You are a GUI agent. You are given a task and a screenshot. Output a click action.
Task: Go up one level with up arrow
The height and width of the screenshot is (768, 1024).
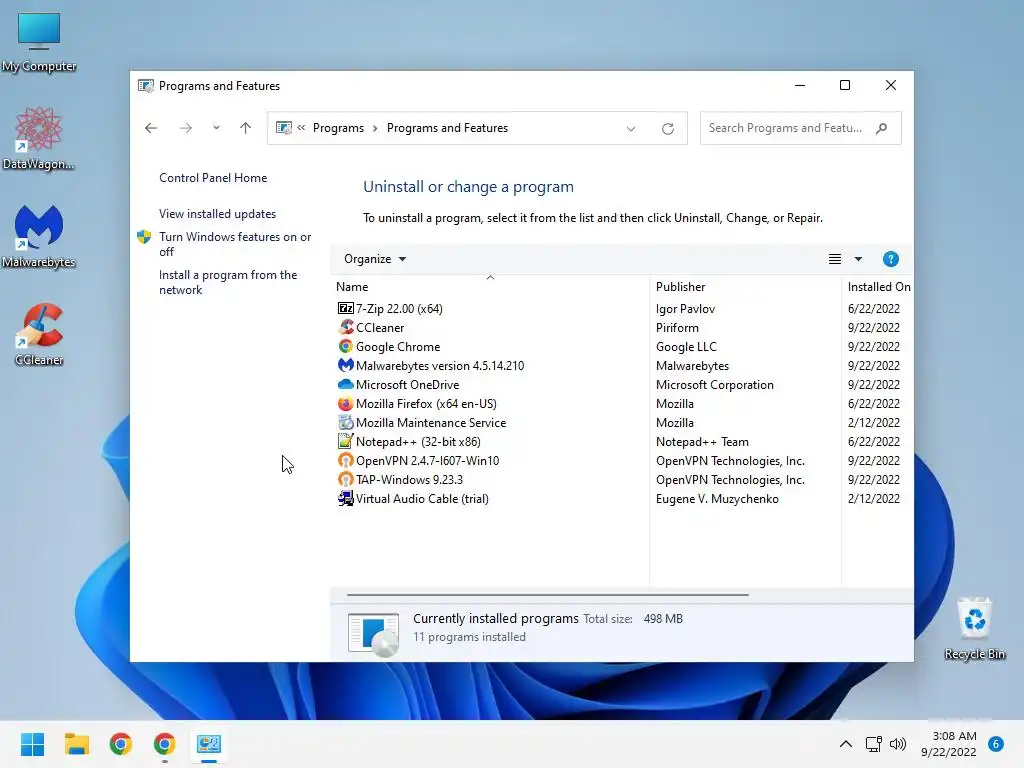click(245, 128)
